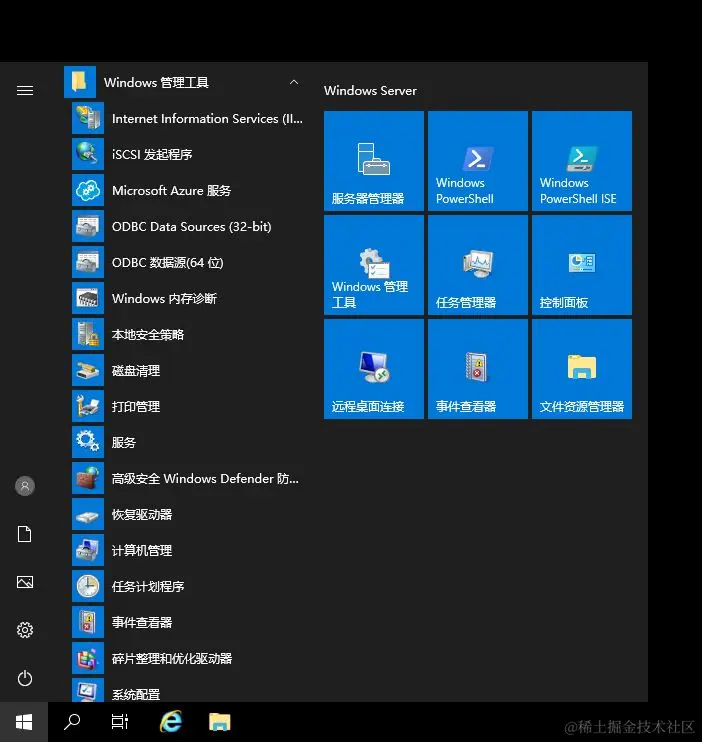Image resolution: width=702 pixels, height=742 pixels.
Task: Select '计算机管理' list text
Action: coord(142,550)
